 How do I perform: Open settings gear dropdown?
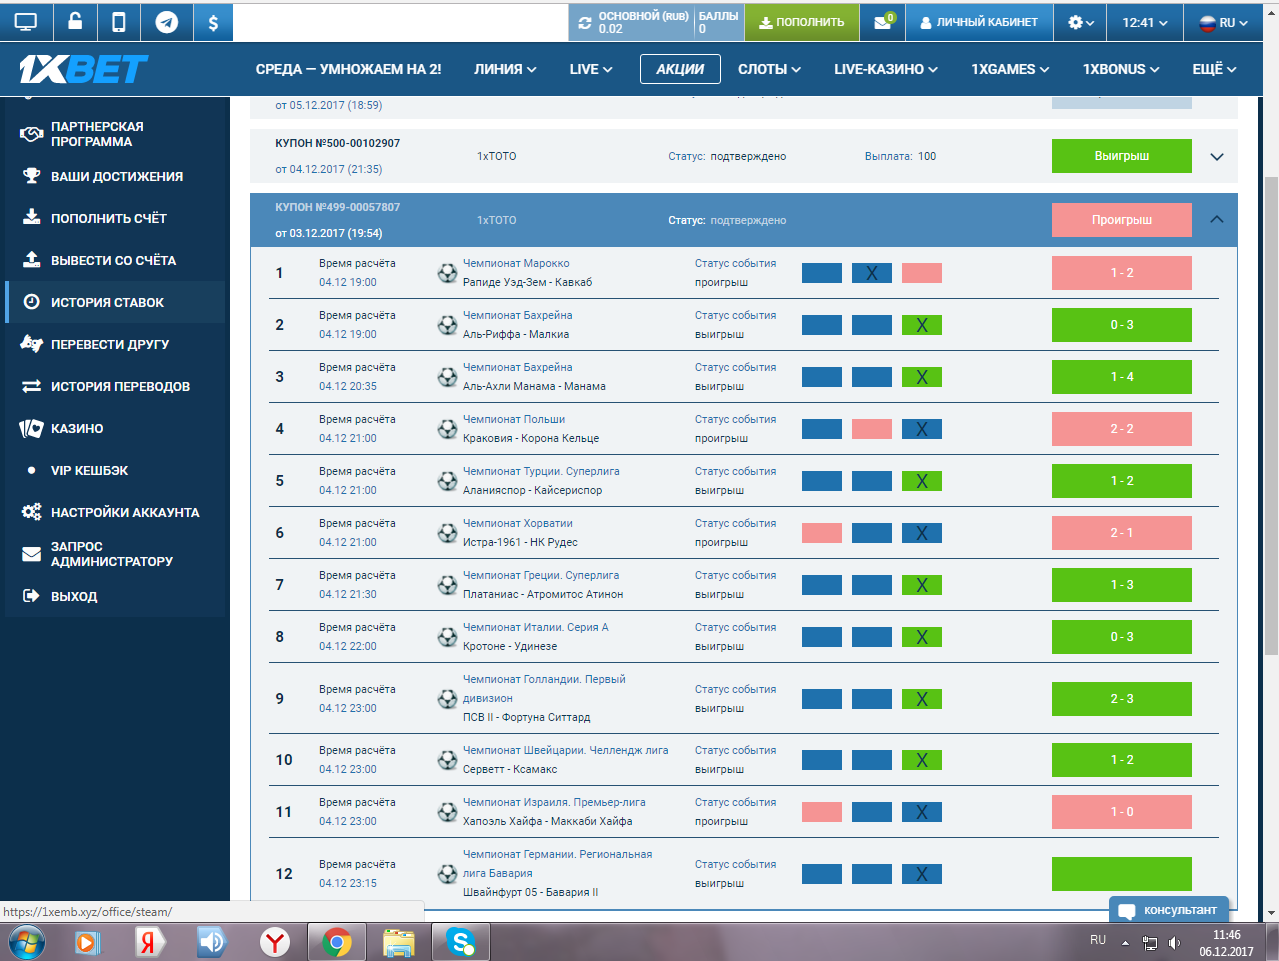(1081, 22)
